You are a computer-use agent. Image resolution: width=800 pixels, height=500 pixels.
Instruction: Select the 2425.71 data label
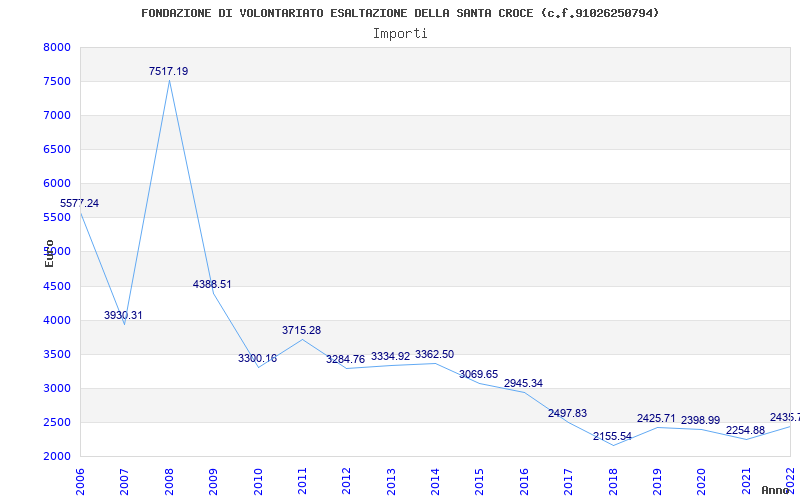pos(656,418)
